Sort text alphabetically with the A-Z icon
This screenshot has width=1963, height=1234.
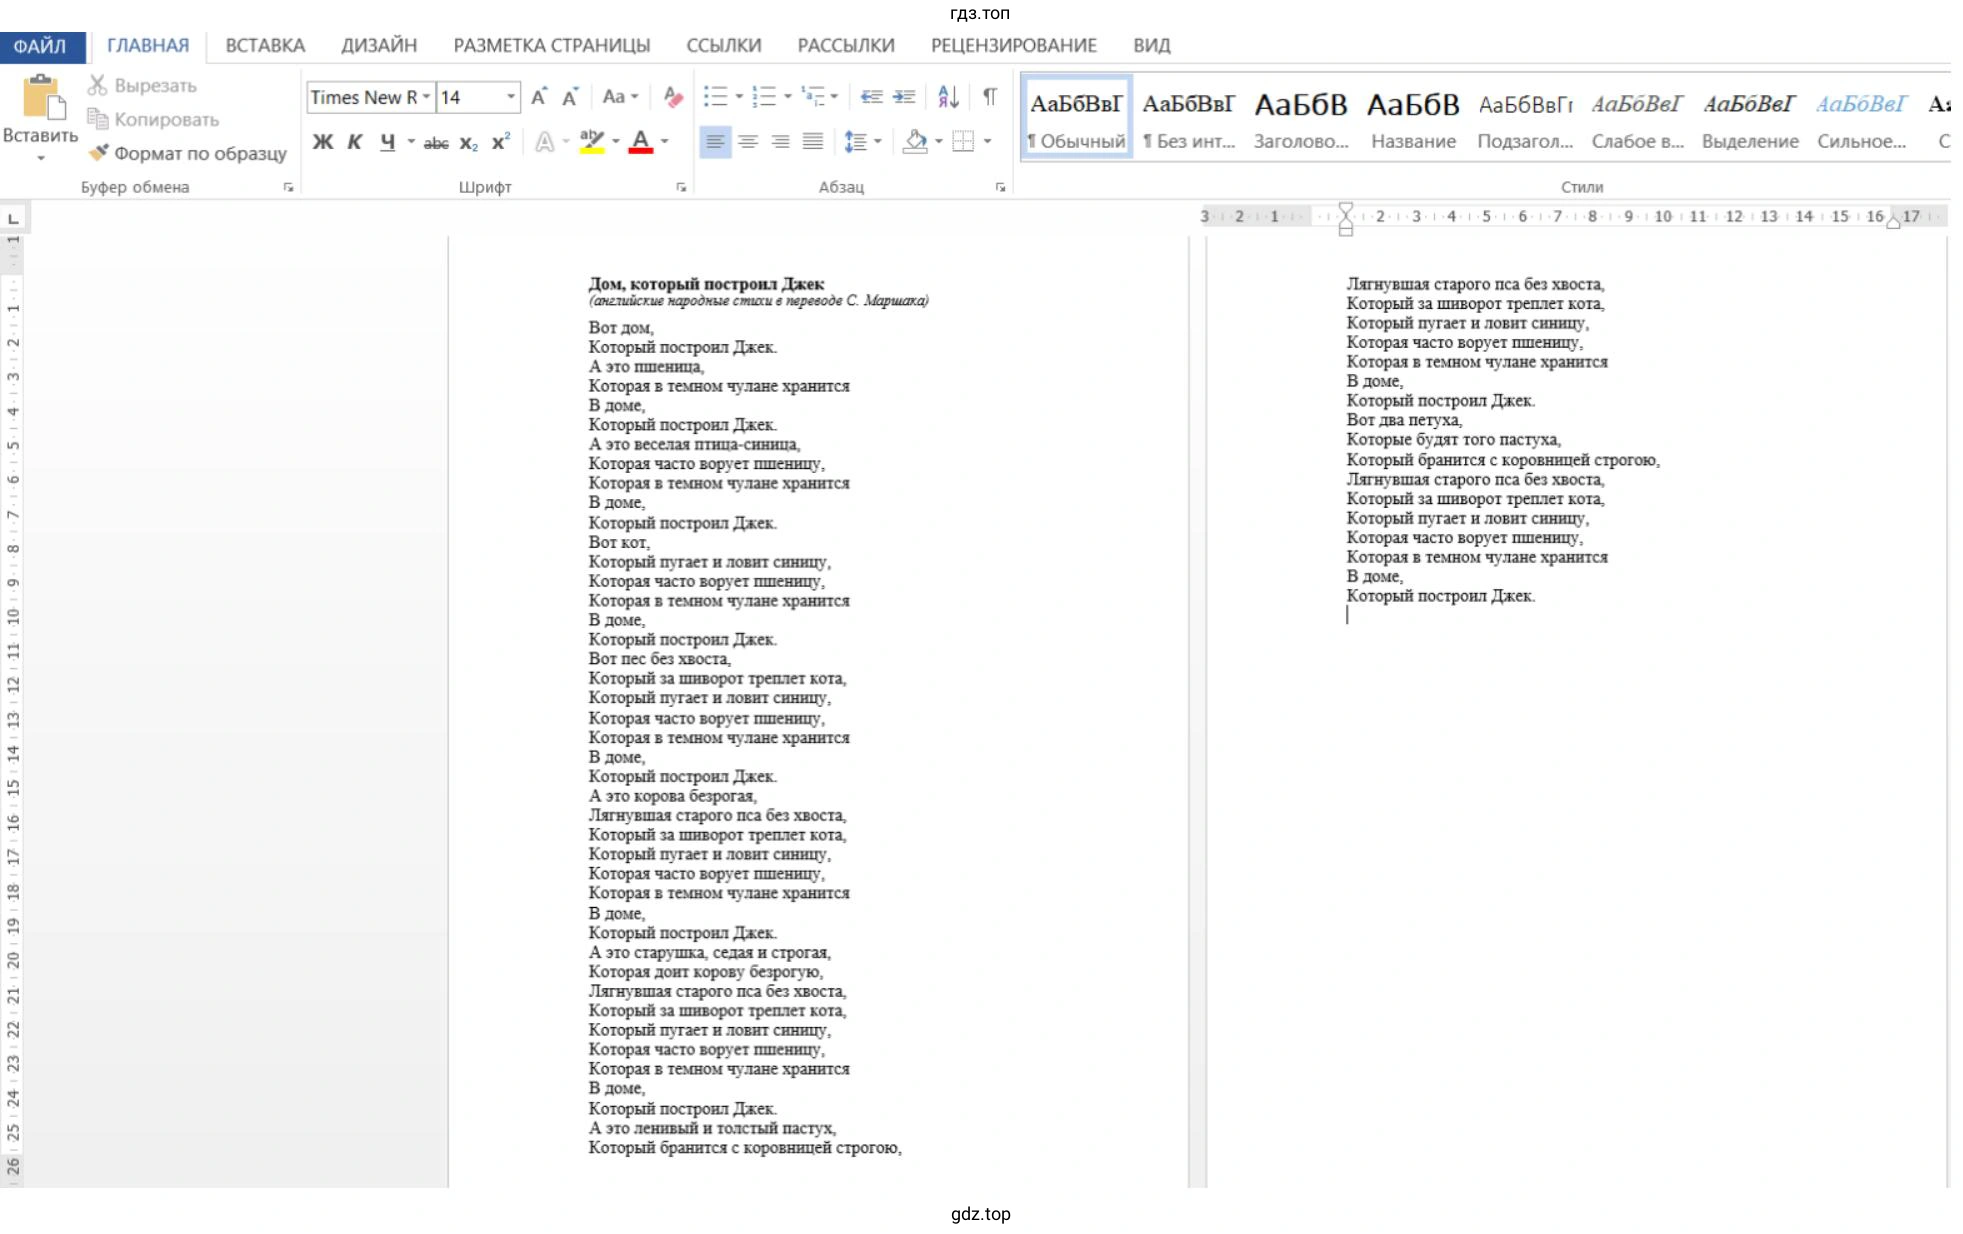pyautogui.click(x=948, y=97)
